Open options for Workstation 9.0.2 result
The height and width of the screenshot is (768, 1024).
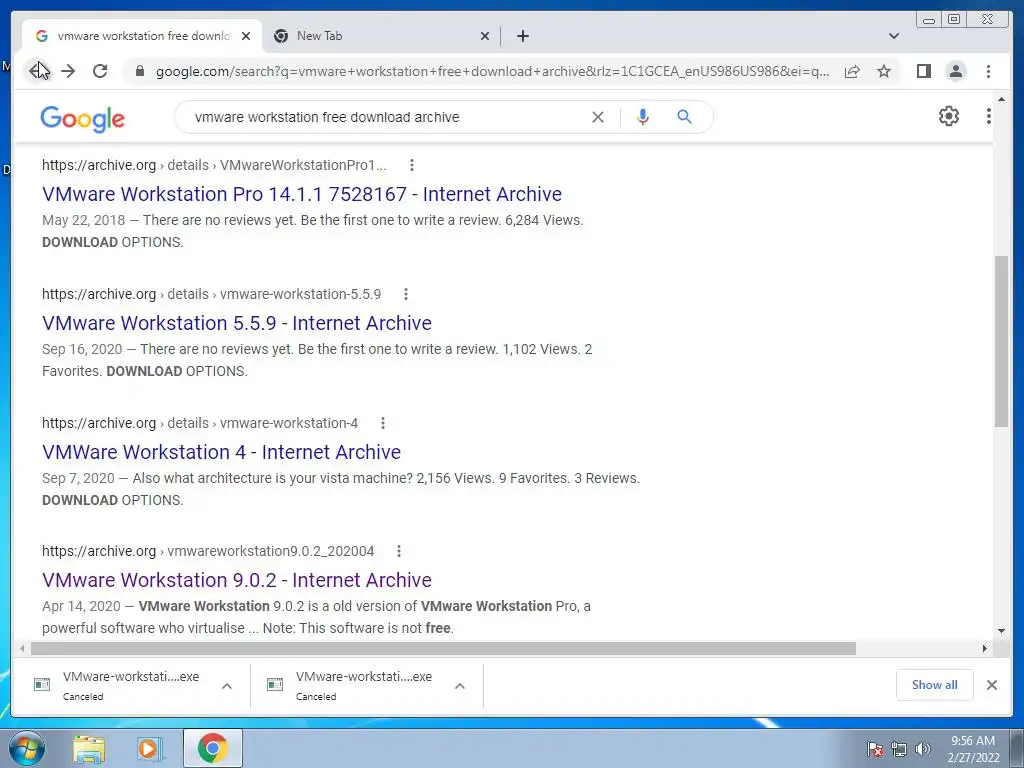[x=398, y=551]
